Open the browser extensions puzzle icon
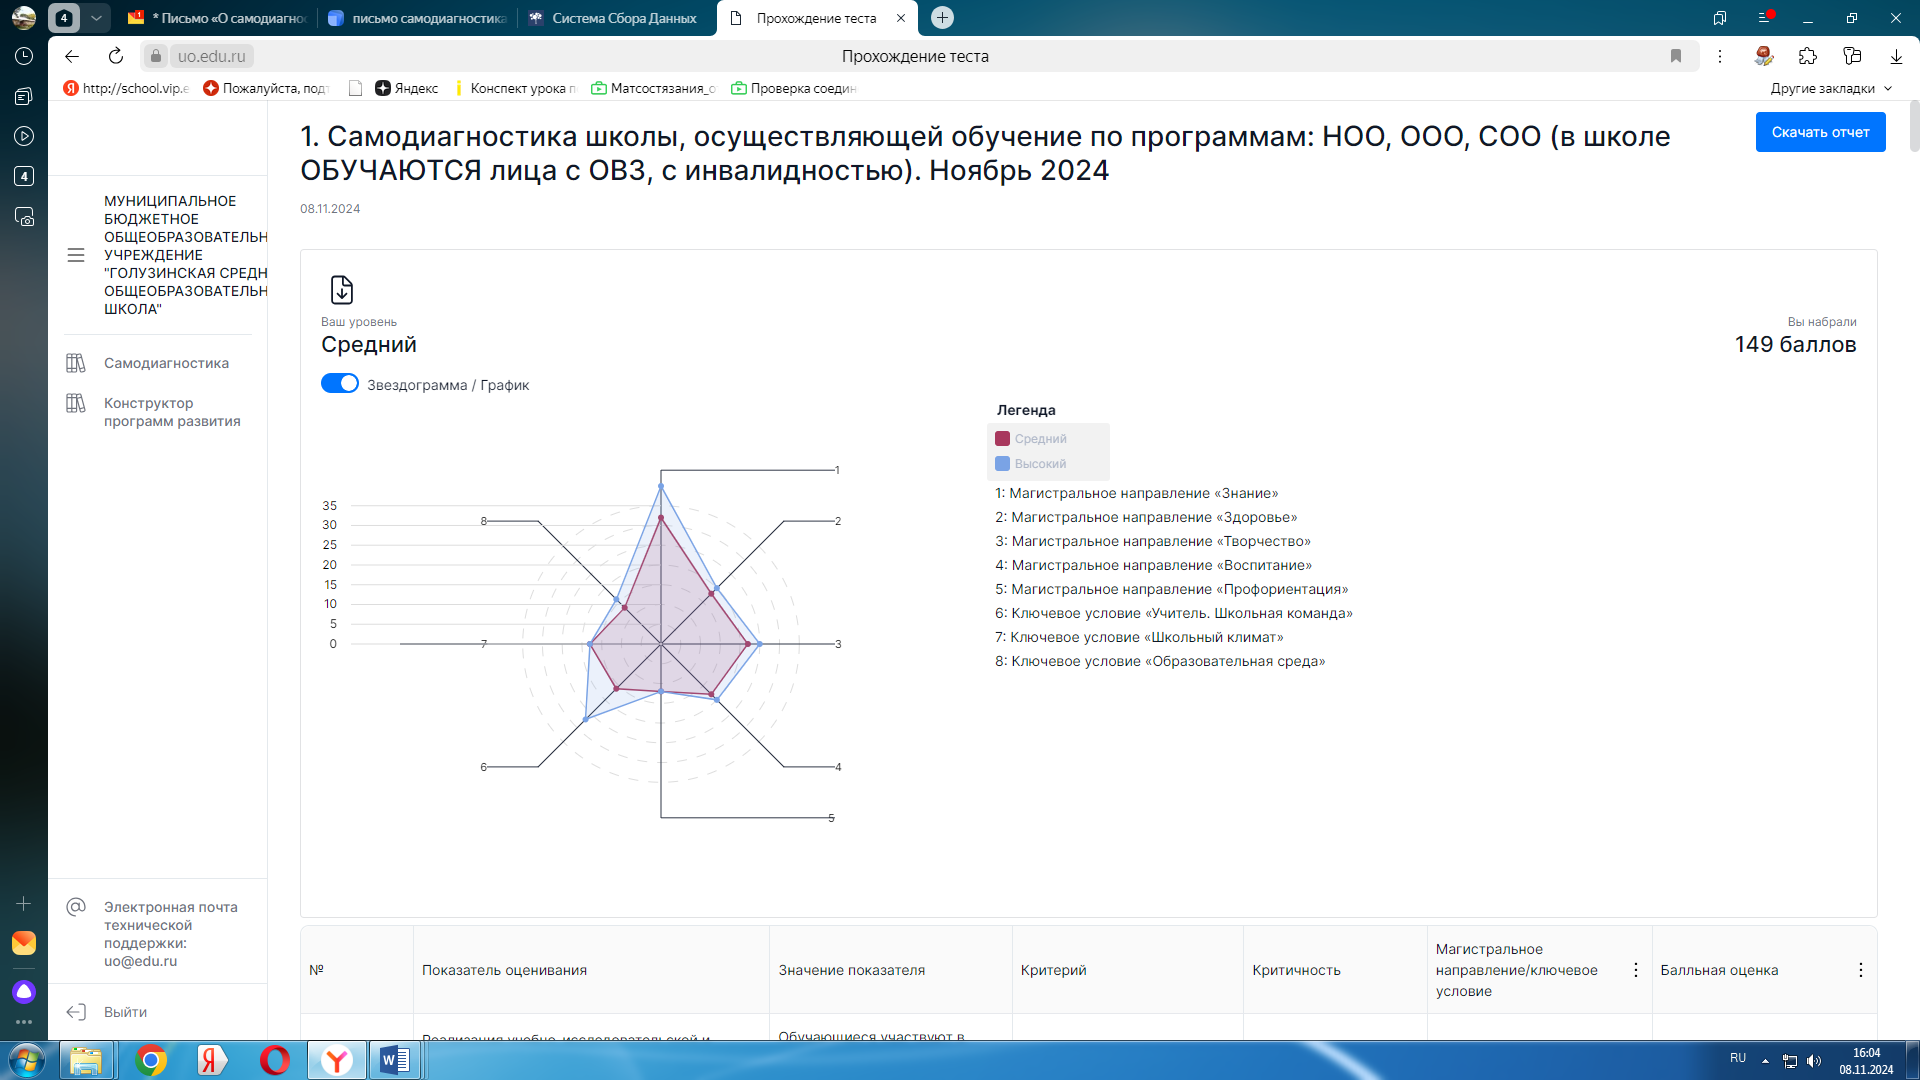1920x1080 pixels. coord(1808,56)
